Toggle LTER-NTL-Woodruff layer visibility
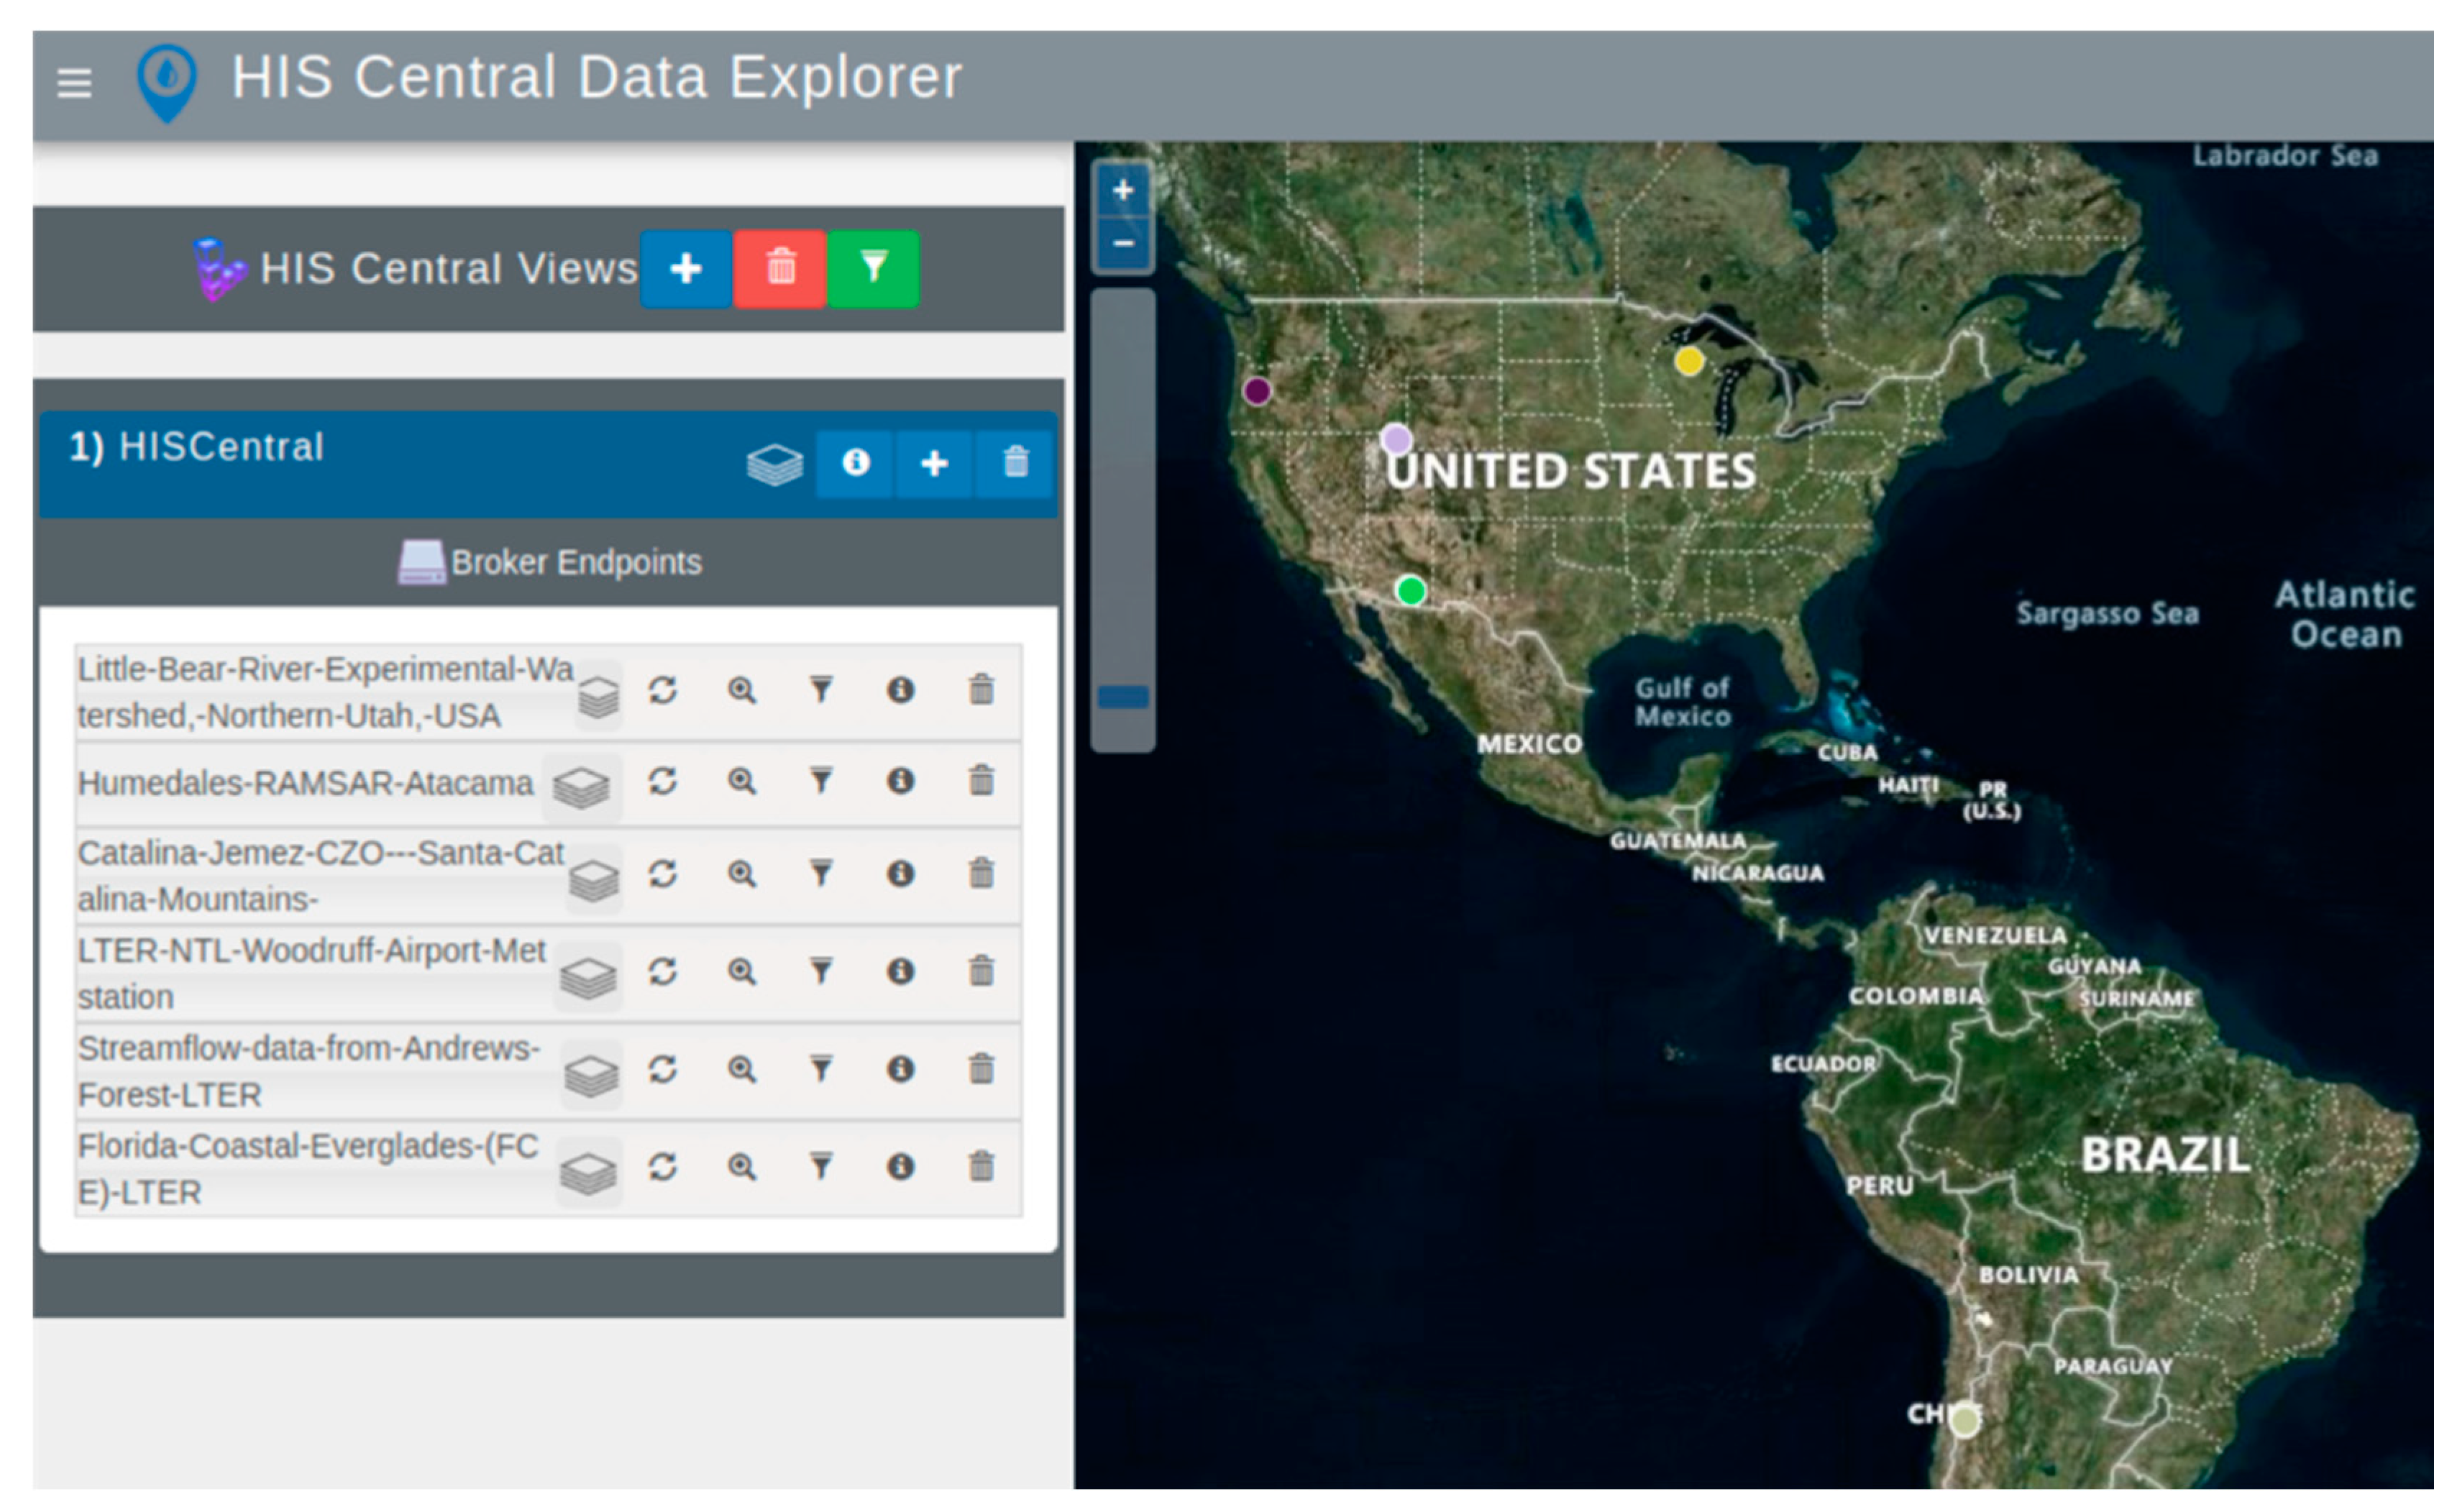2457x1512 pixels. (588, 977)
